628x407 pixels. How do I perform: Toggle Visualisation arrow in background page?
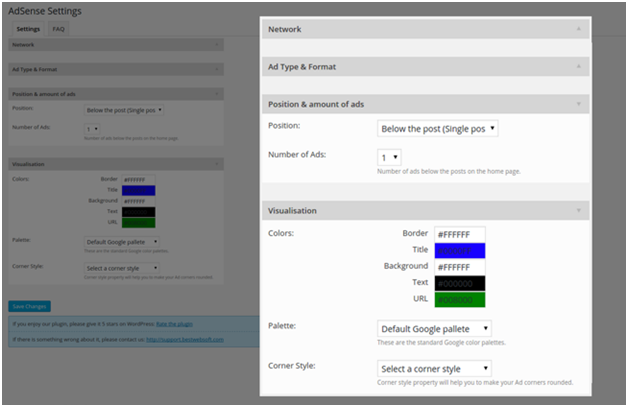pyautogui.click(x=217, y=164)
